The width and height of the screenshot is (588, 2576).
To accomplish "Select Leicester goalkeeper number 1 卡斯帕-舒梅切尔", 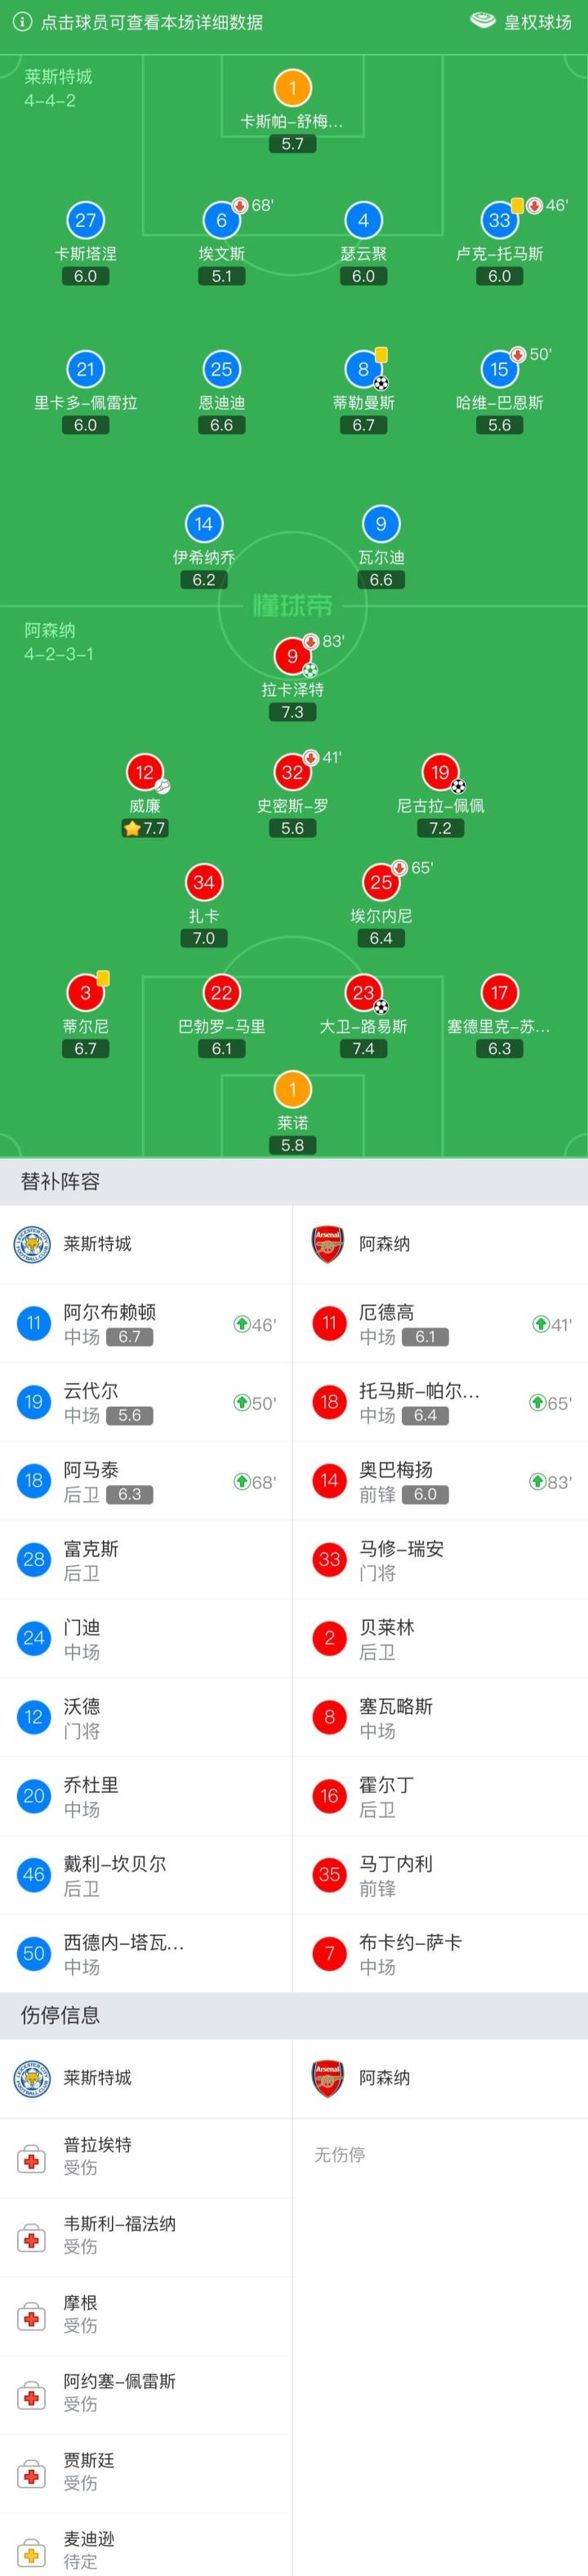I will click(292, 88).
